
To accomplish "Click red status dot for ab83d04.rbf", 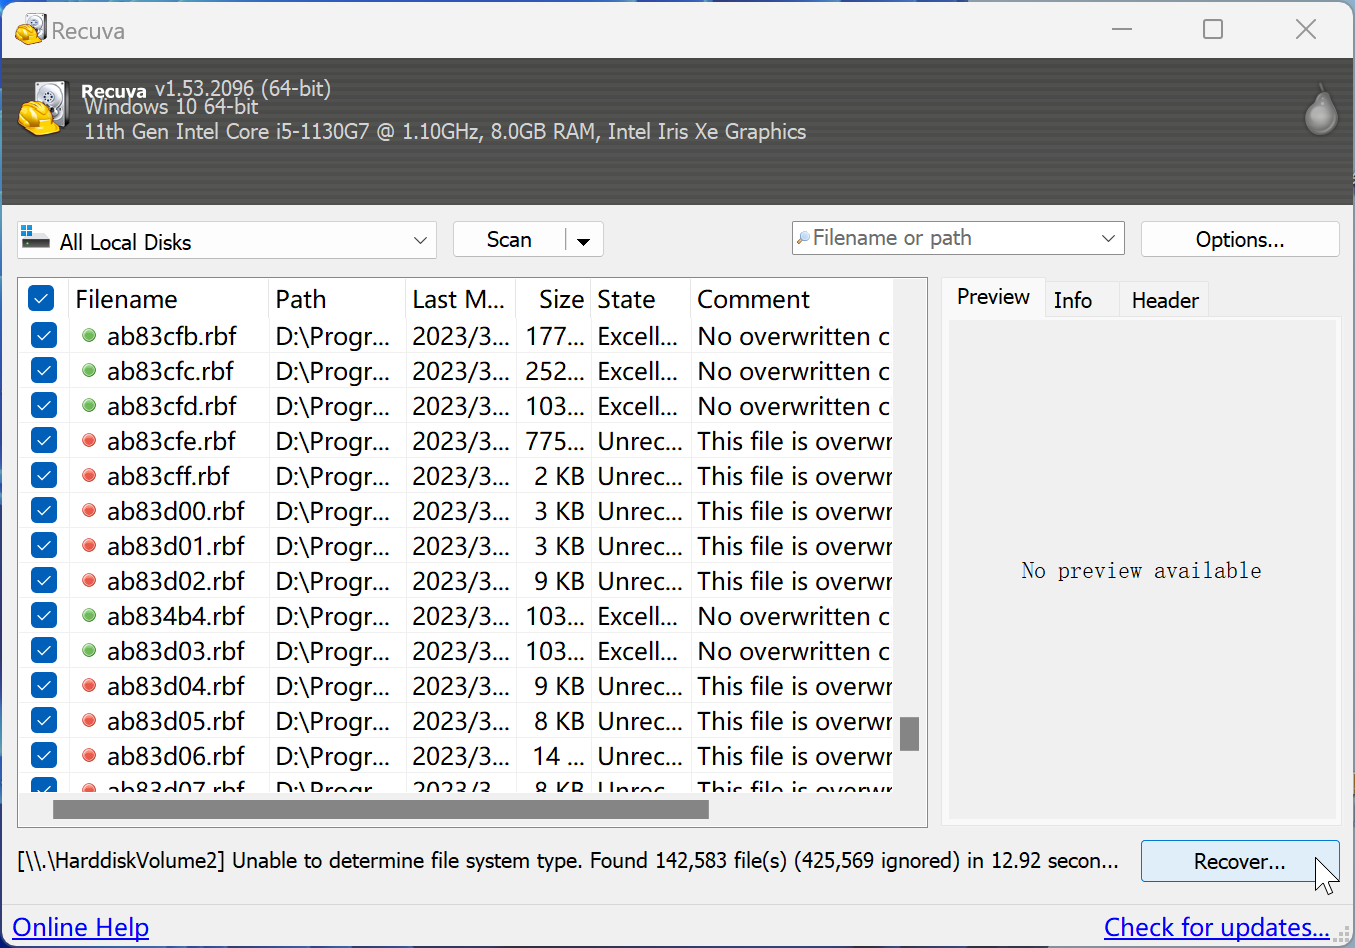I will pos(89,686).
